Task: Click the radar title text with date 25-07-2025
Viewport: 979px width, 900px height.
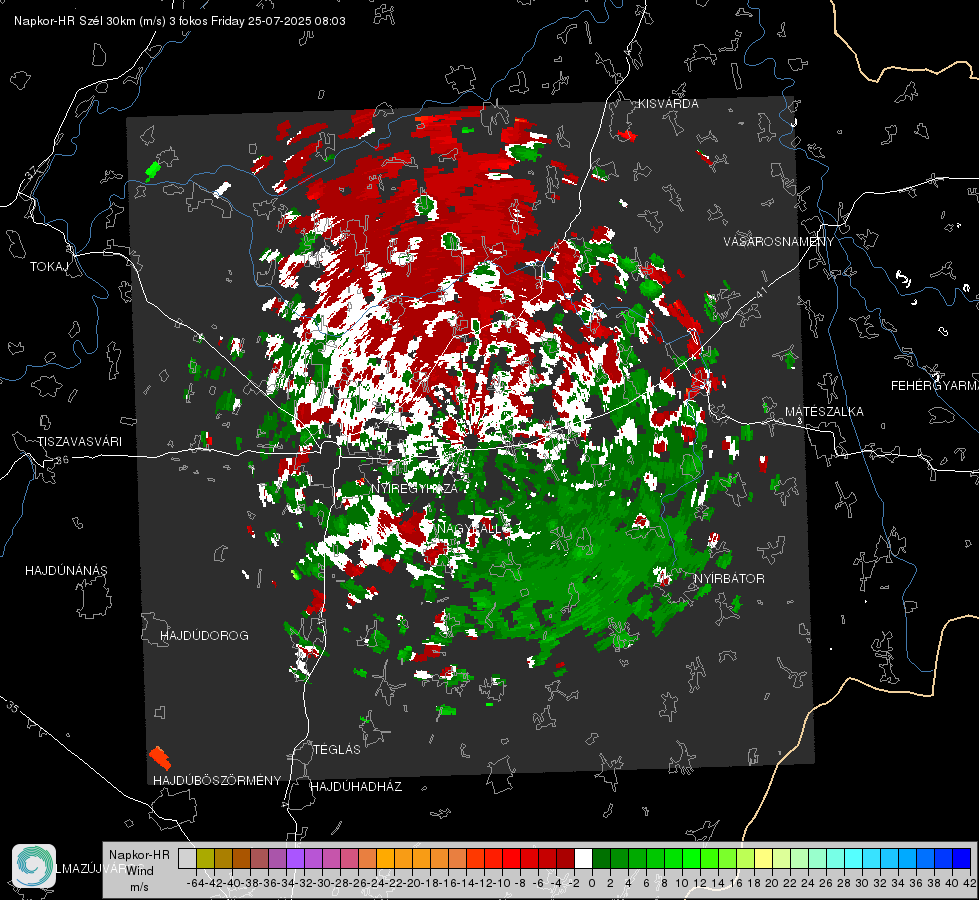Action: pyautogui.click(x=180, y=21)
